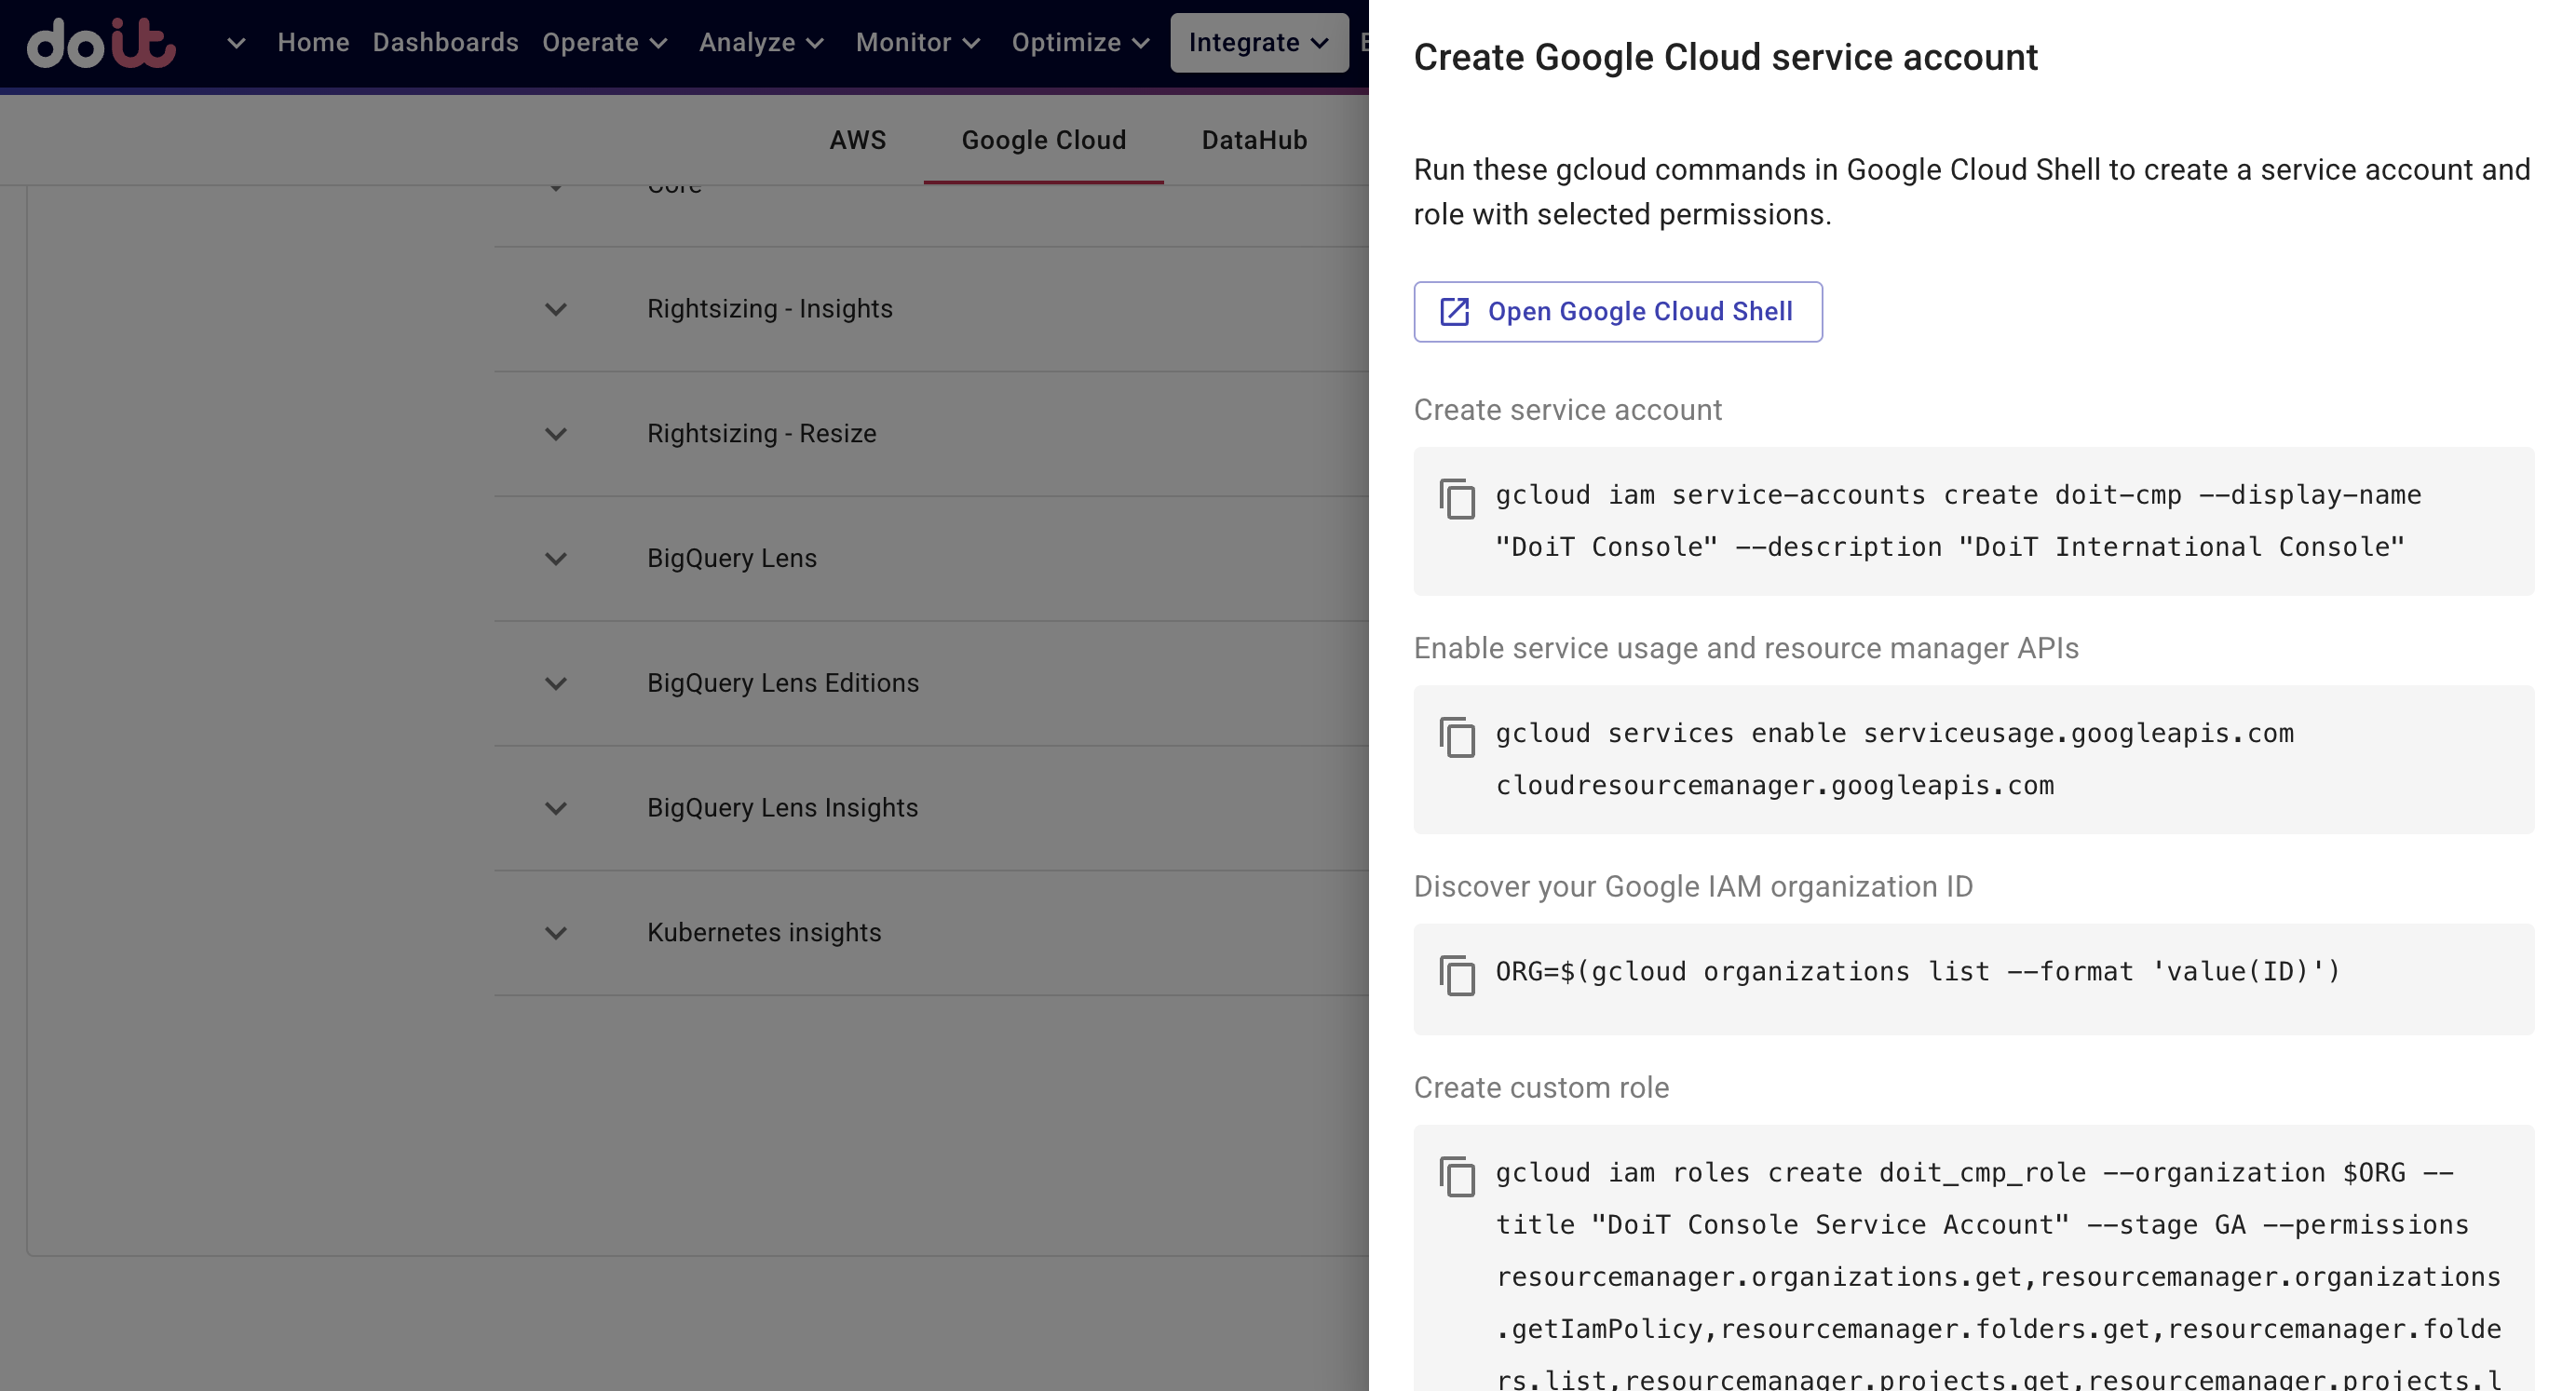This screenshot has width=2576, height=1391.
Task: Click the 'BigQuery Lens Editions' row label
Action: point(782,683)
